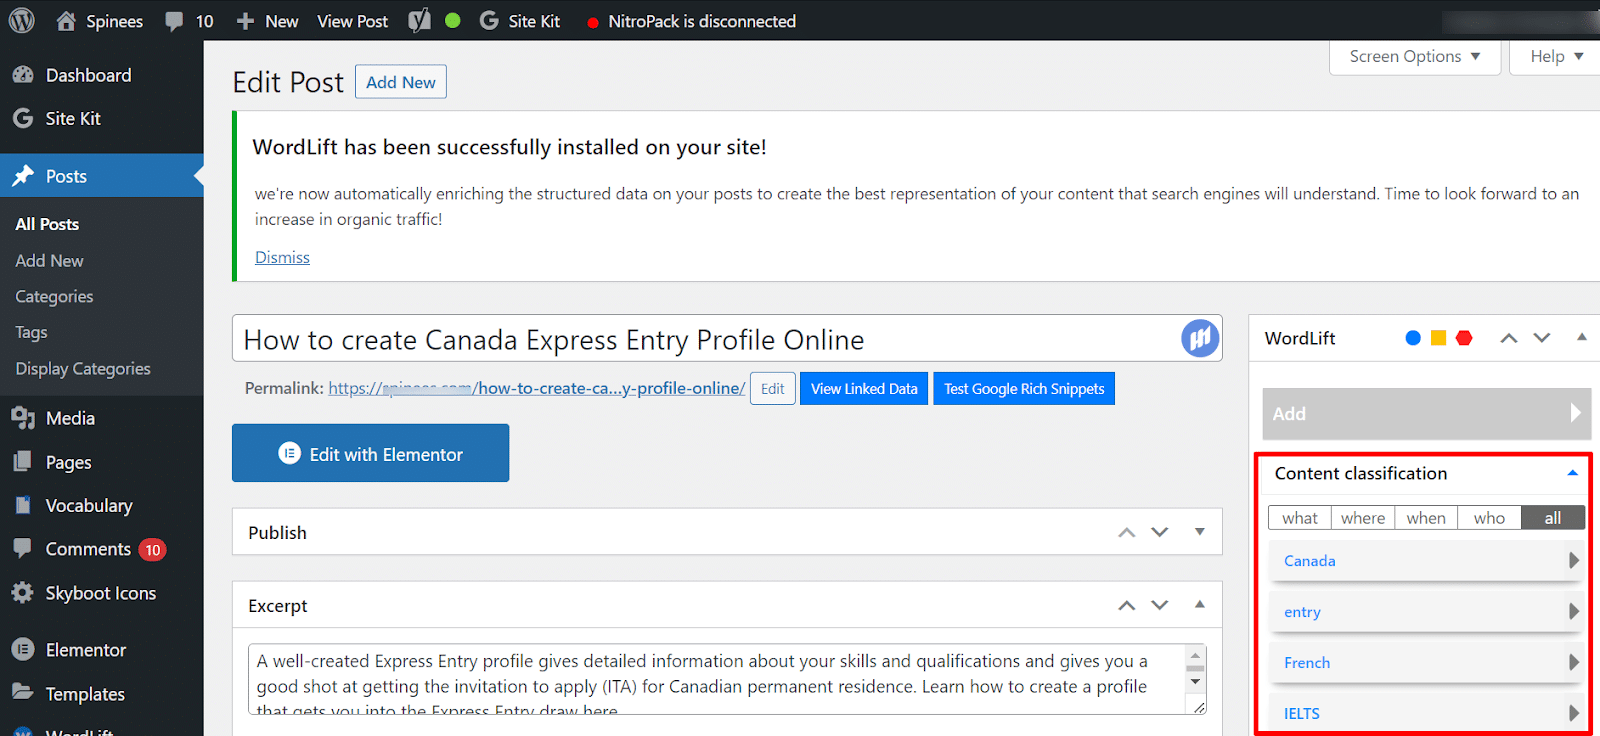Collapse the Content classification section

[x=1573, y=473]
